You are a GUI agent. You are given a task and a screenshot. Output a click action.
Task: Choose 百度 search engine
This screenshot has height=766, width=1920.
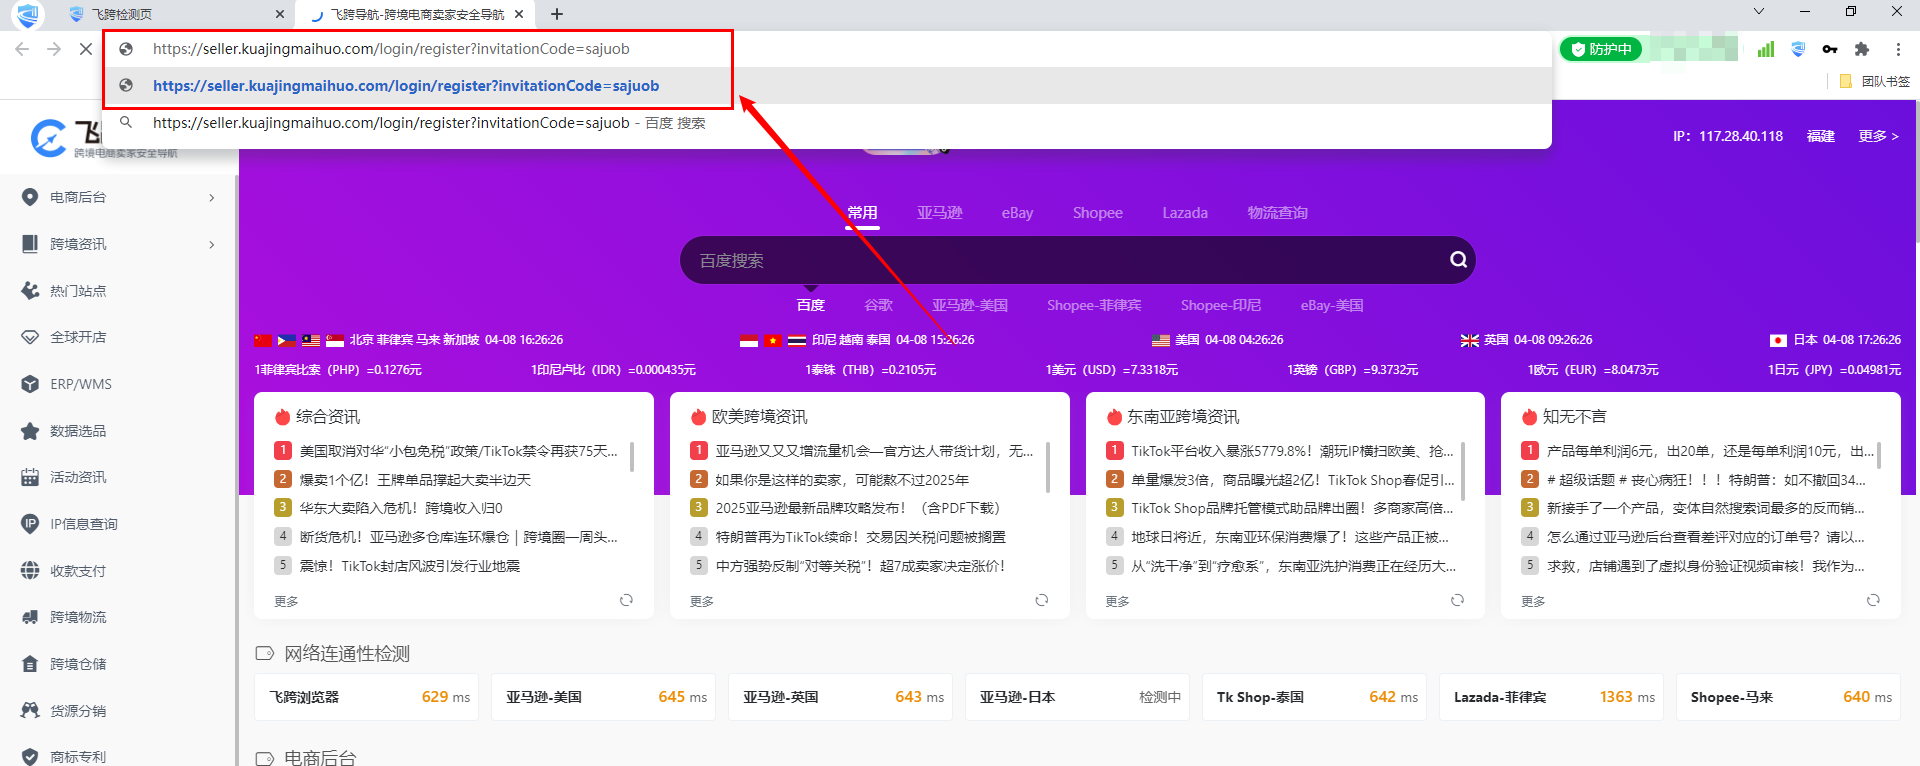pyautogui.click(x=810, y=305)
